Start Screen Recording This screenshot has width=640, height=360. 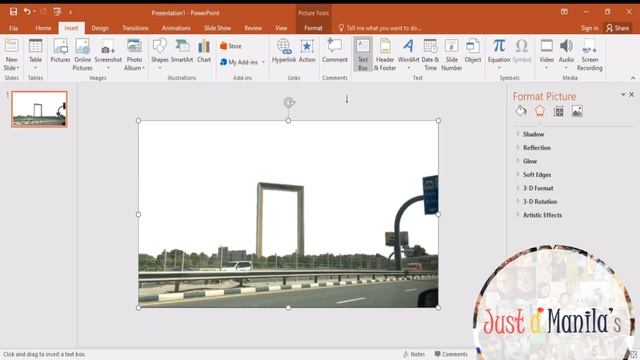590,55
